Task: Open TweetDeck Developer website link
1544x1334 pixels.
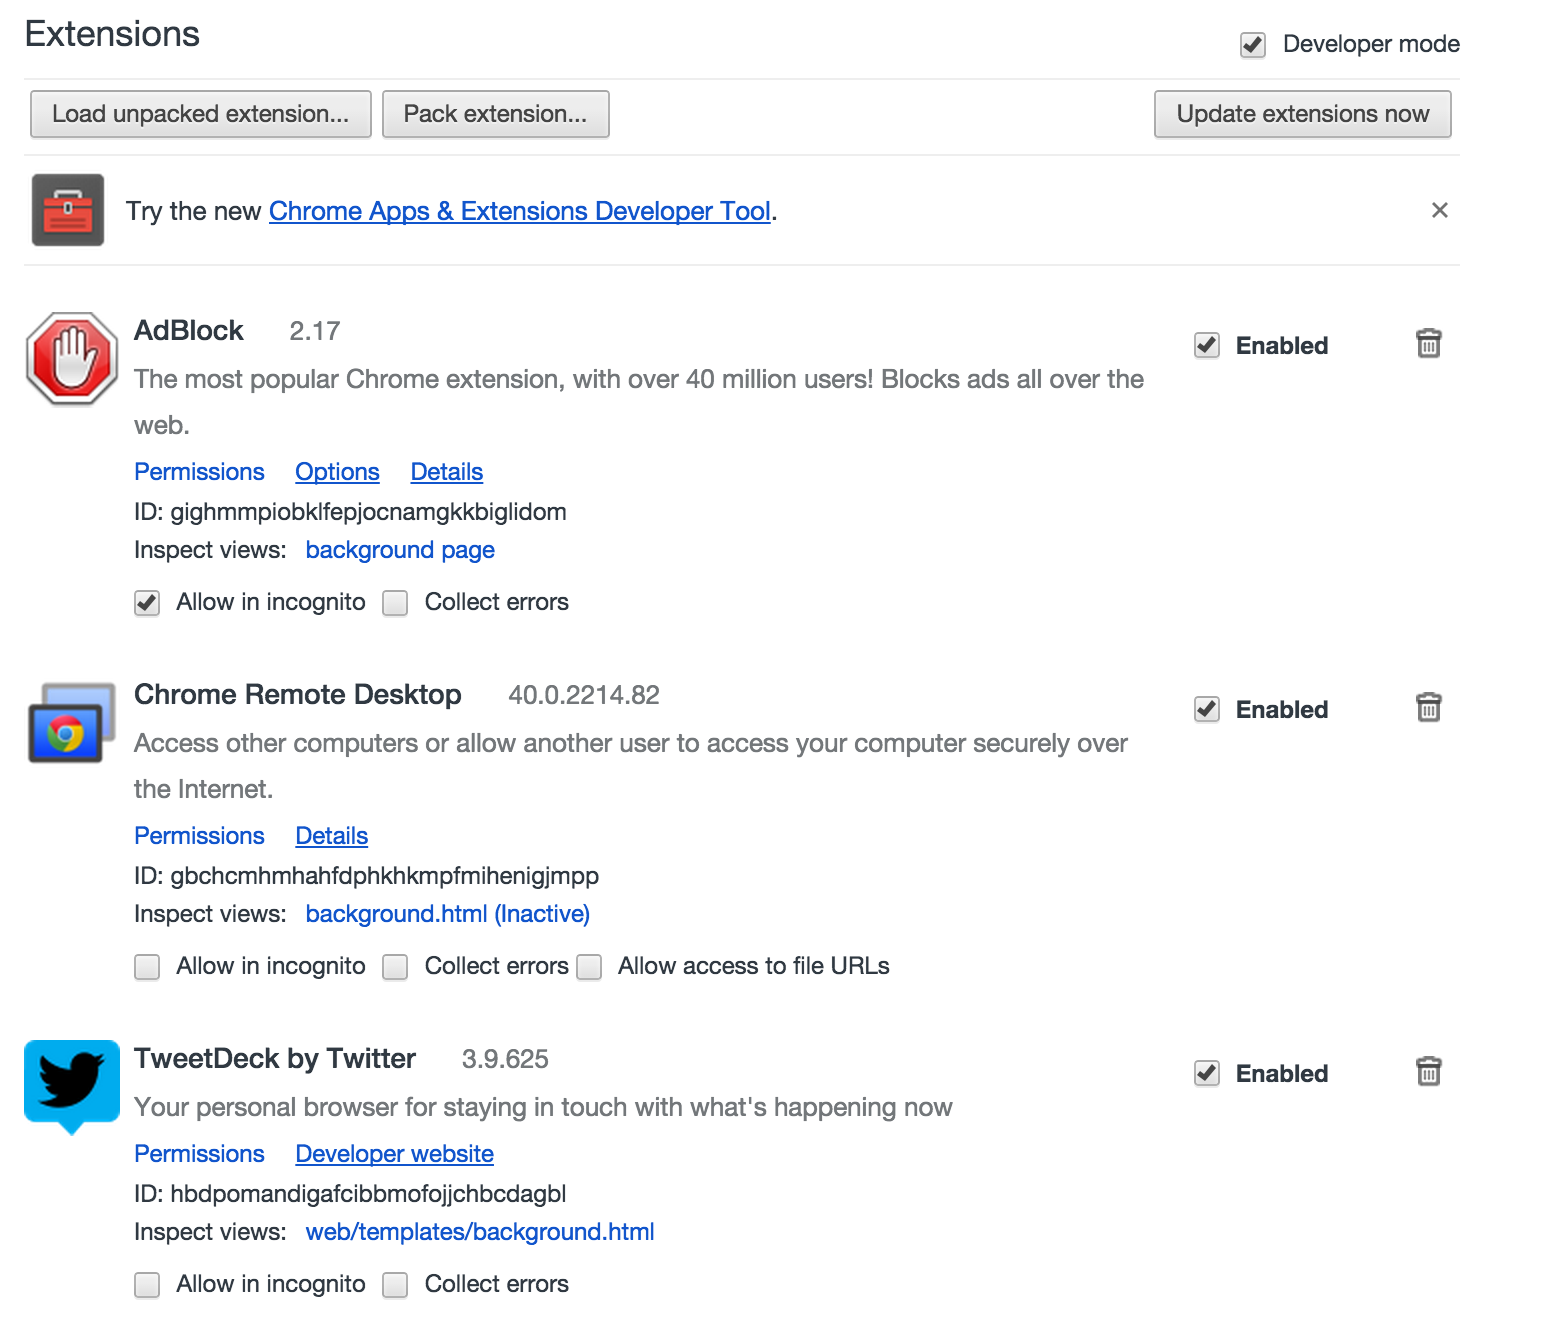Action: tap(394, 1154)
